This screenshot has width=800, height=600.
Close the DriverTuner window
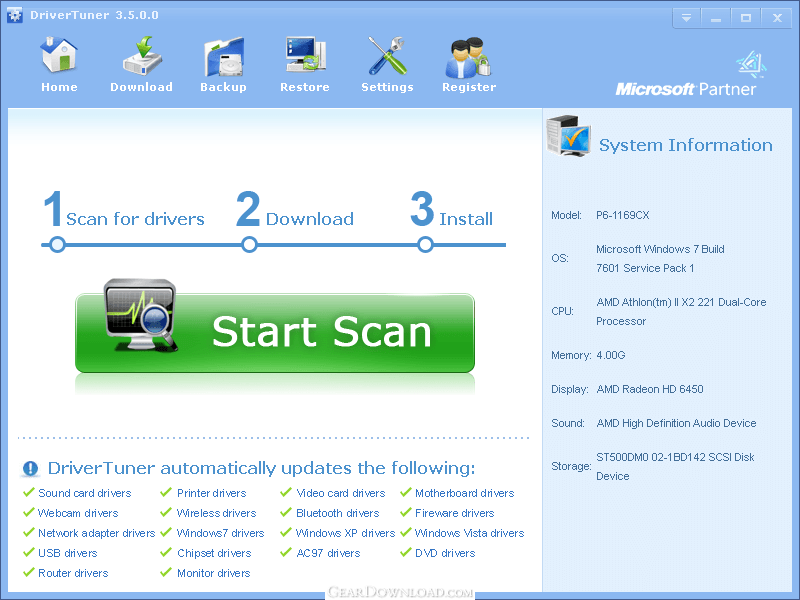pos(777,18)
